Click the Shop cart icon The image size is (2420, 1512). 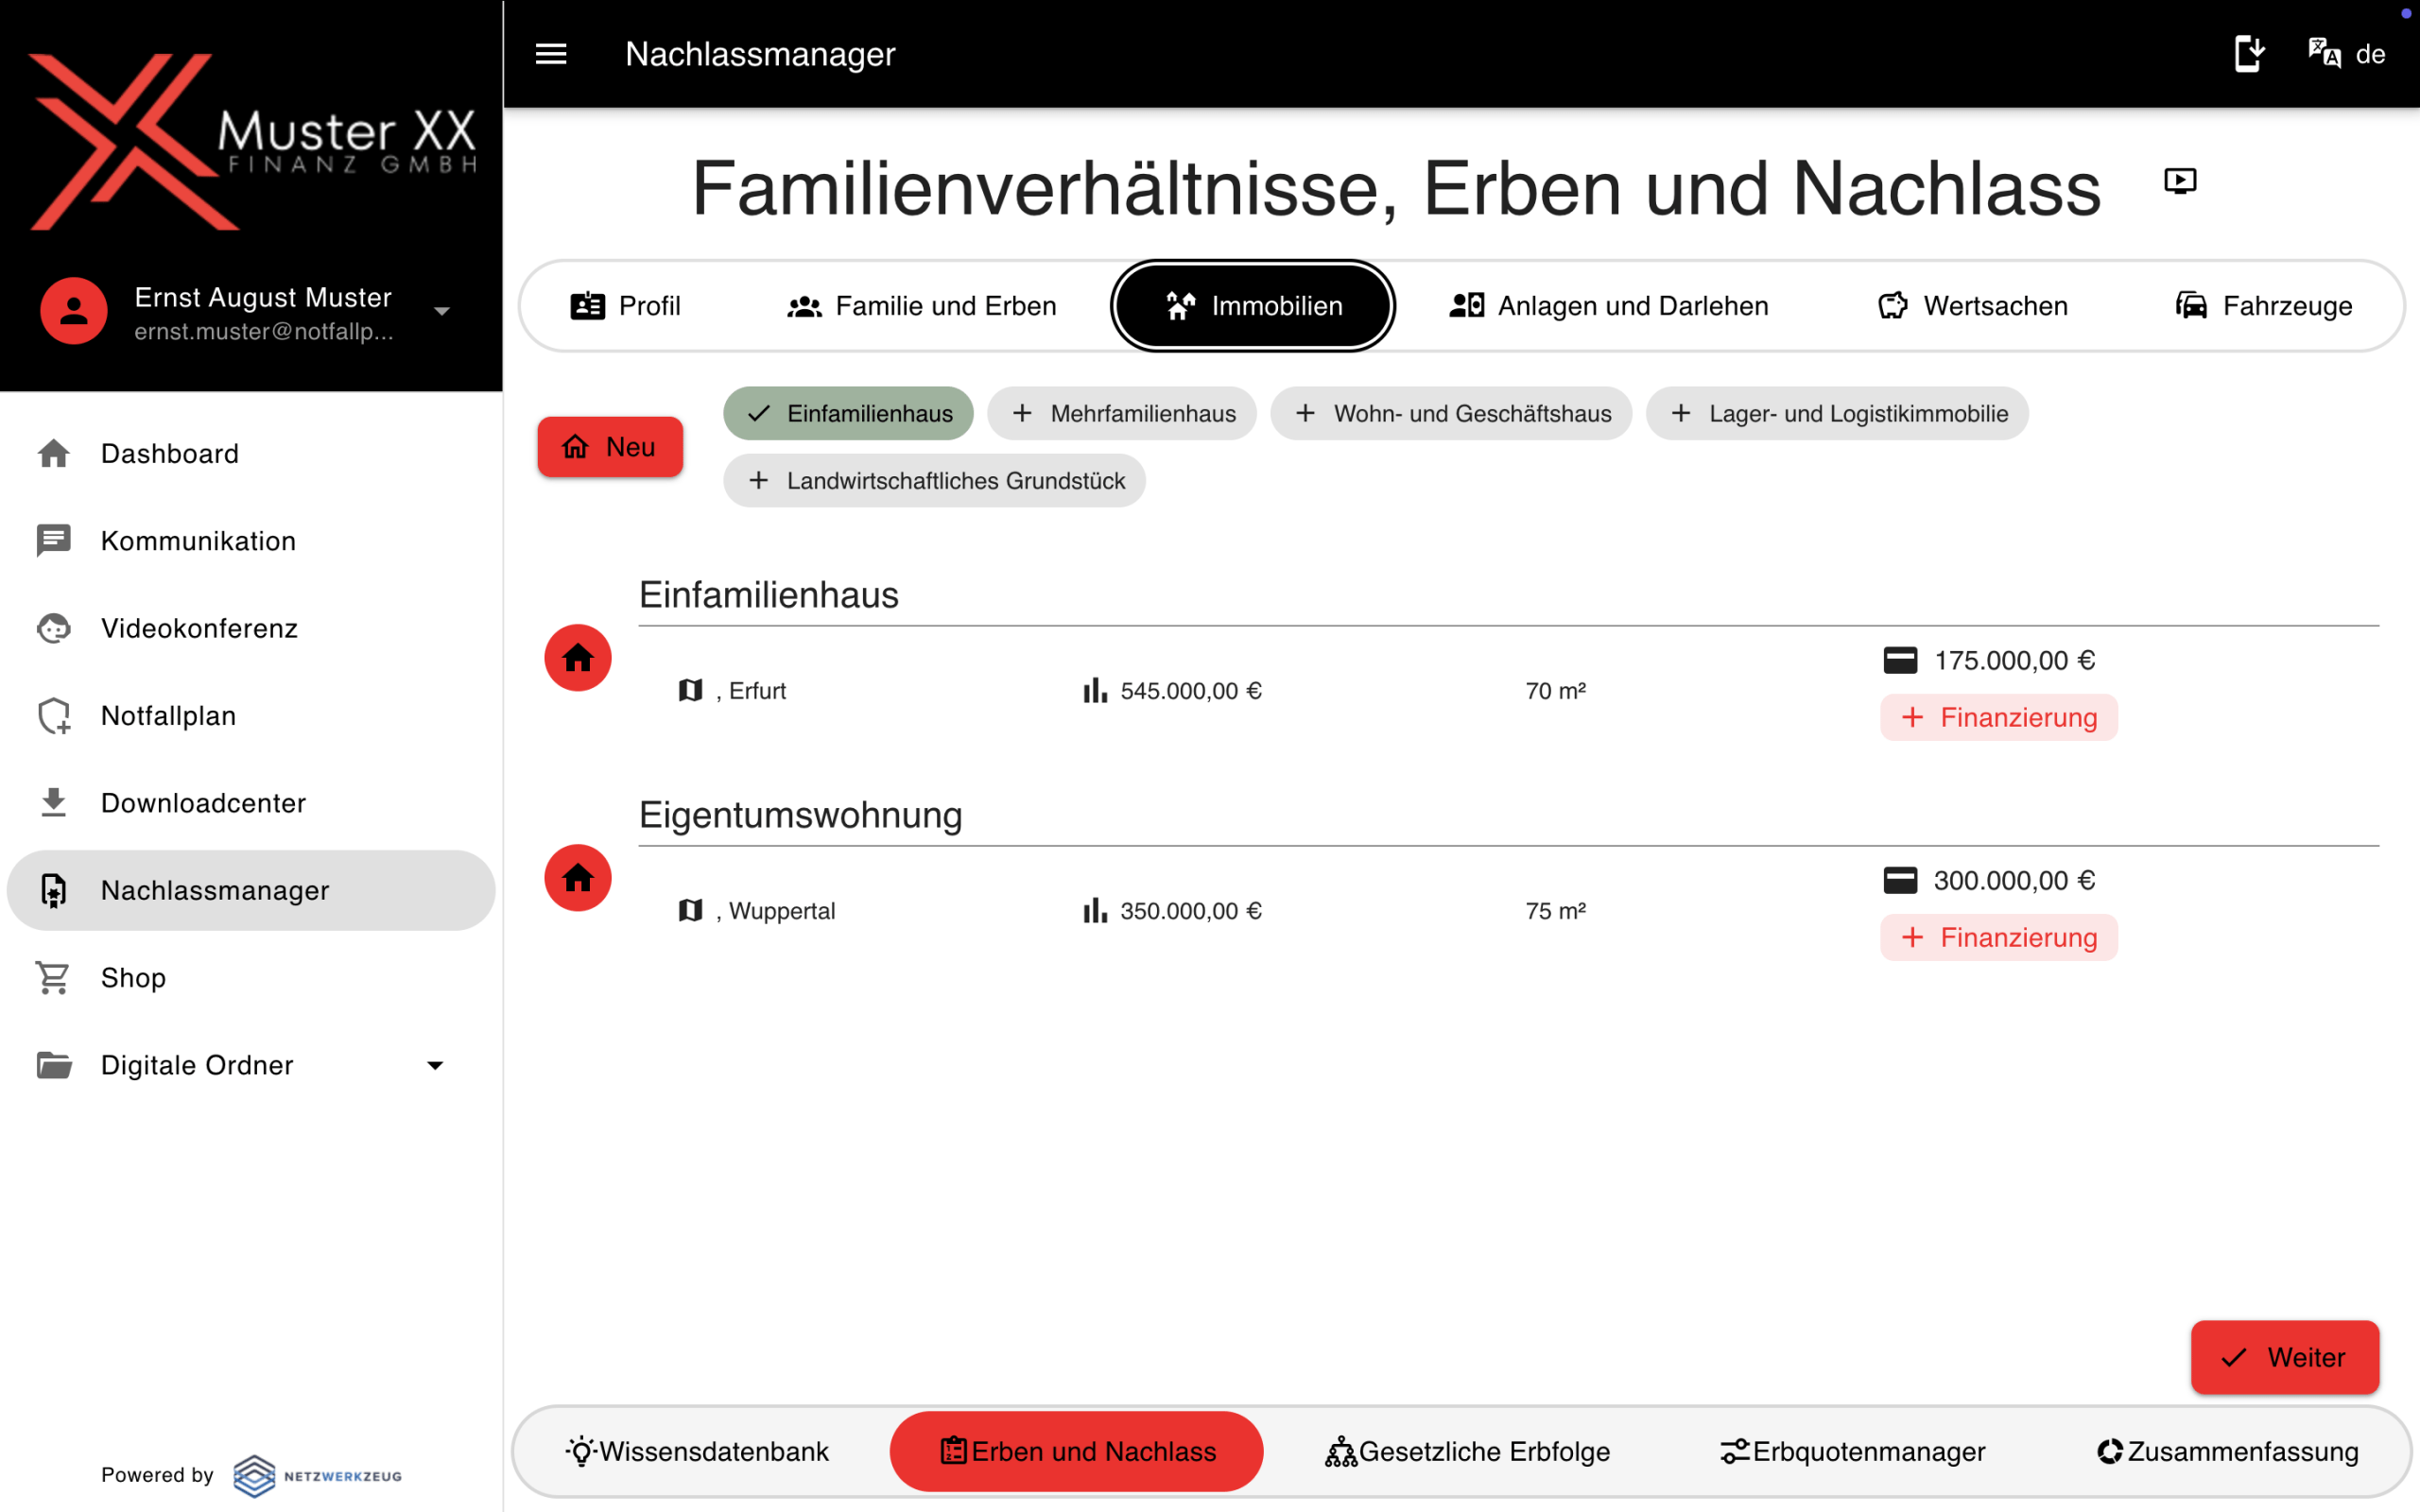[54, 978]
